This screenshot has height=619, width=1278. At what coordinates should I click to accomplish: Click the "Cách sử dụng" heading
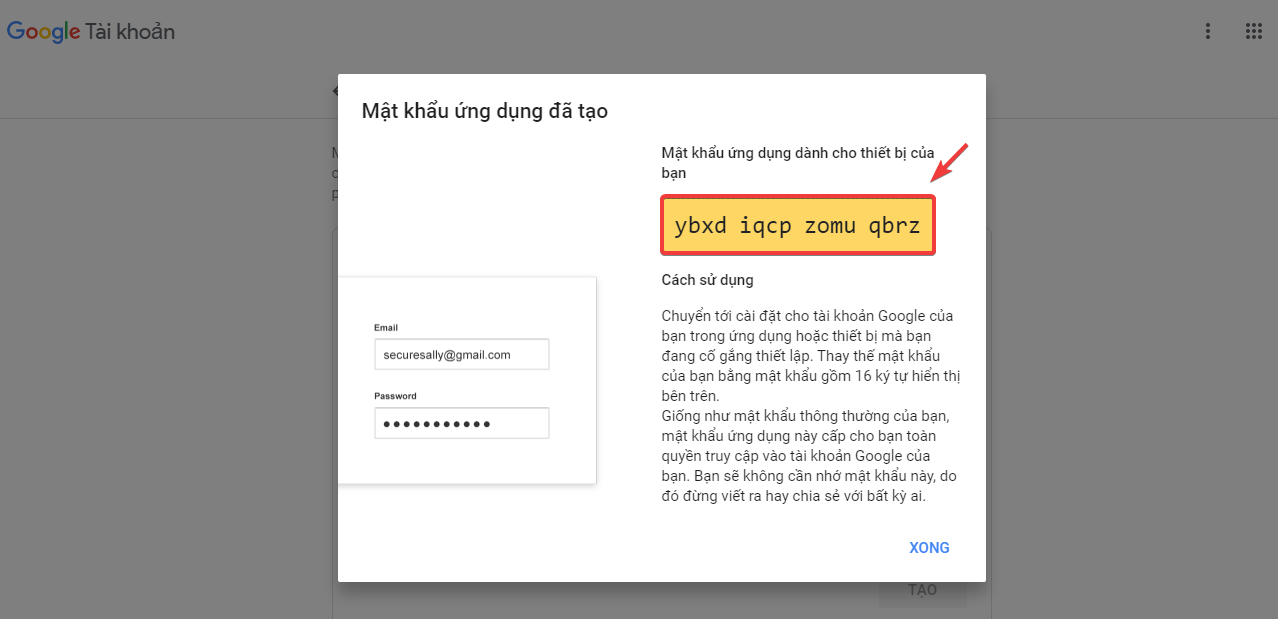tap(707, 280)
